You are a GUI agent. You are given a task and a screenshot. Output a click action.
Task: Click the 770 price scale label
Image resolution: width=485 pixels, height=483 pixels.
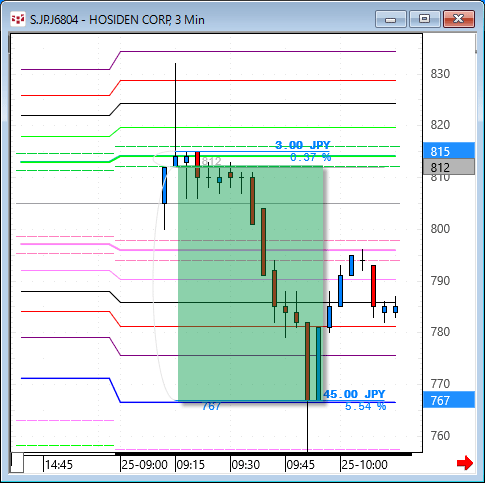point(440,384)
